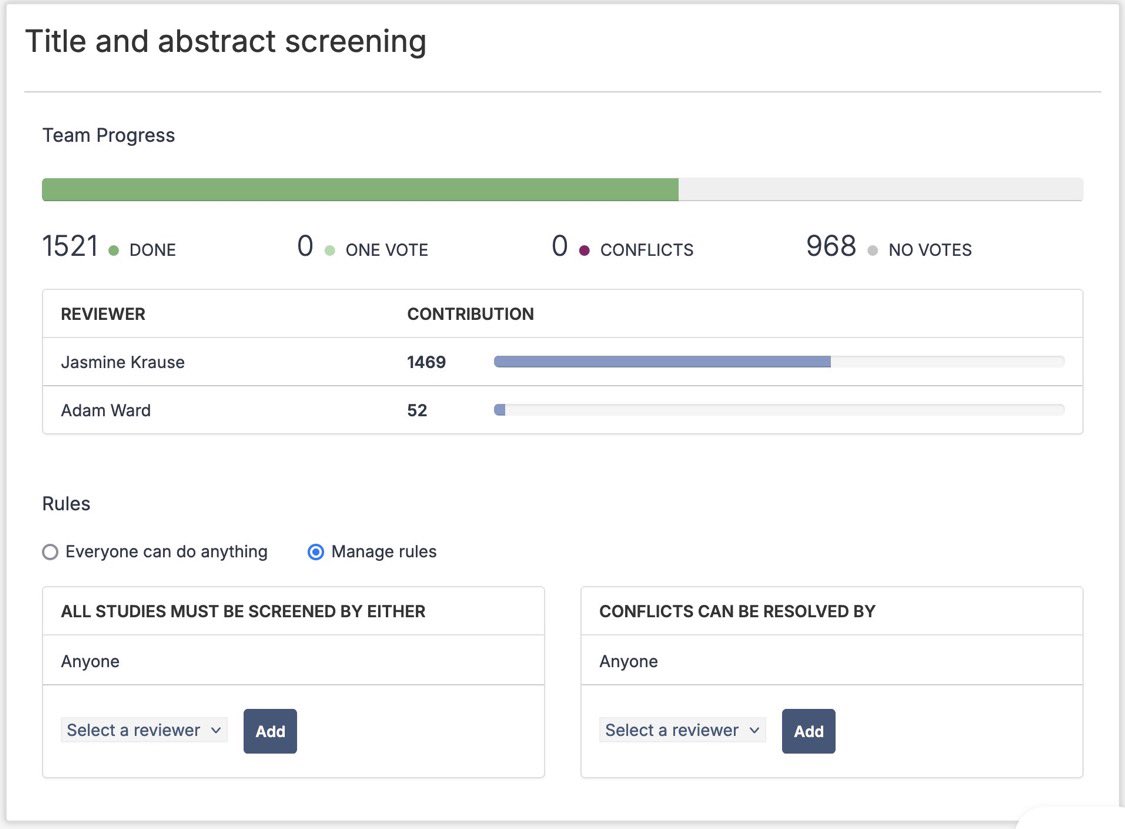Click the purple CONFLICTS status dot

584,250
